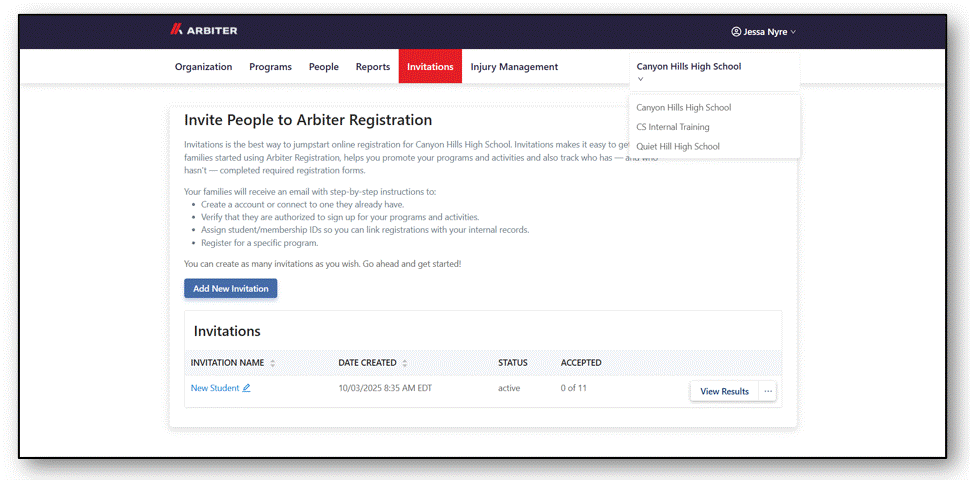Choose Canyon Hills High School from dropdown list
Viewport: 970px width, 480px height.
(x=684, y=108)
